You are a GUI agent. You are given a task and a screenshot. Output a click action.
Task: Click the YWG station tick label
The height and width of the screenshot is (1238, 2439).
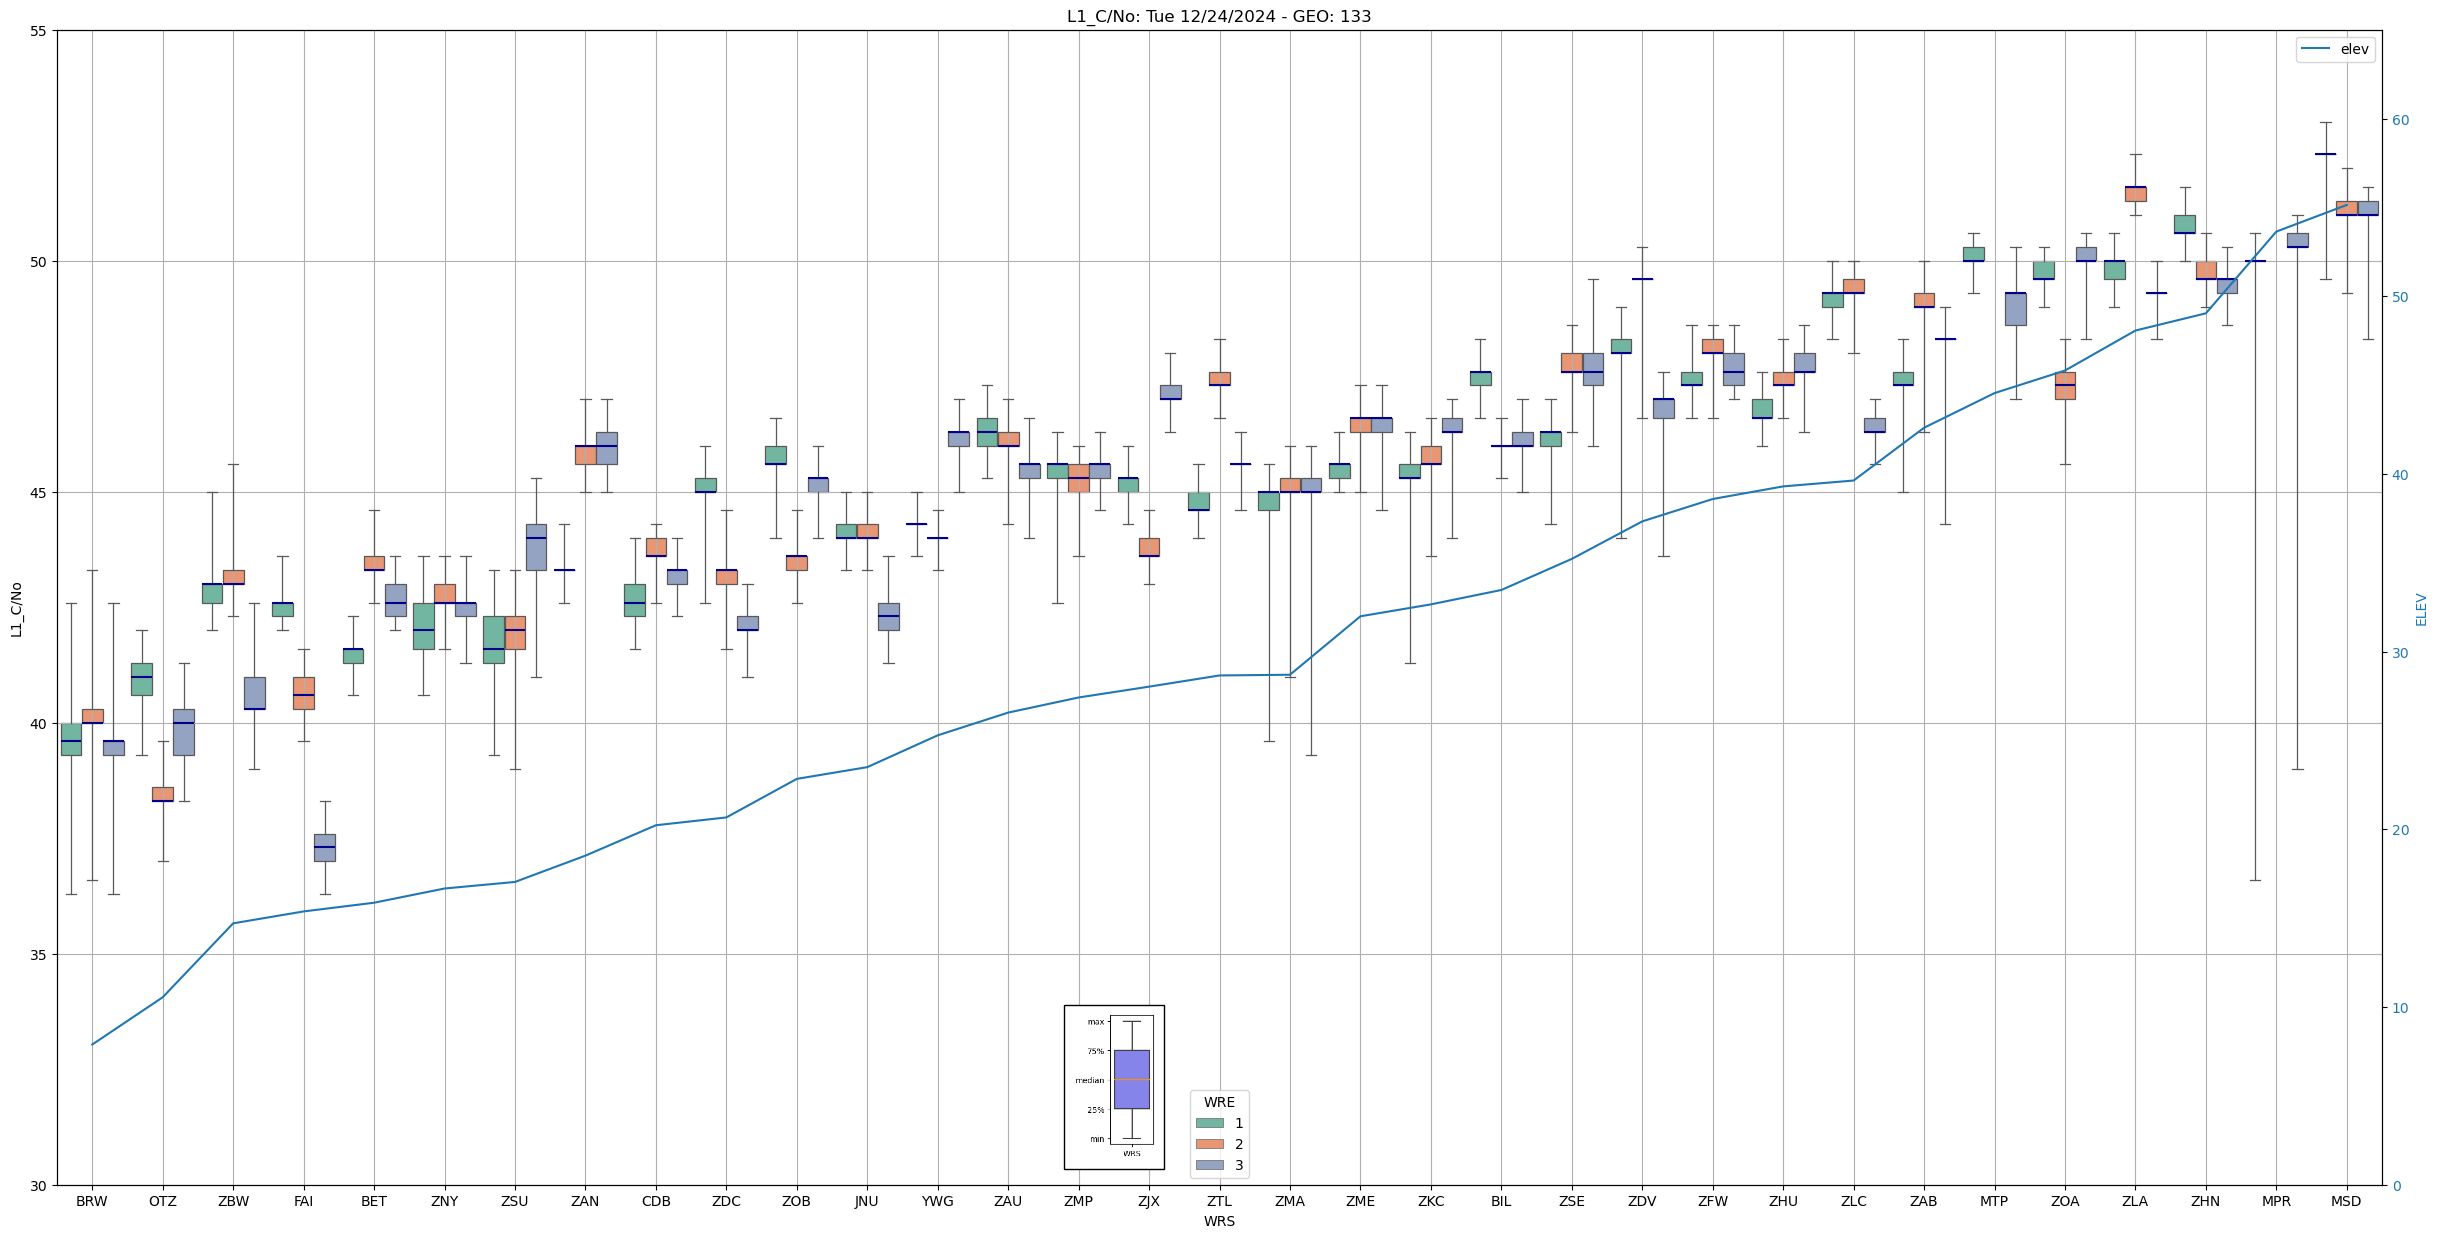coord(938,1201)
